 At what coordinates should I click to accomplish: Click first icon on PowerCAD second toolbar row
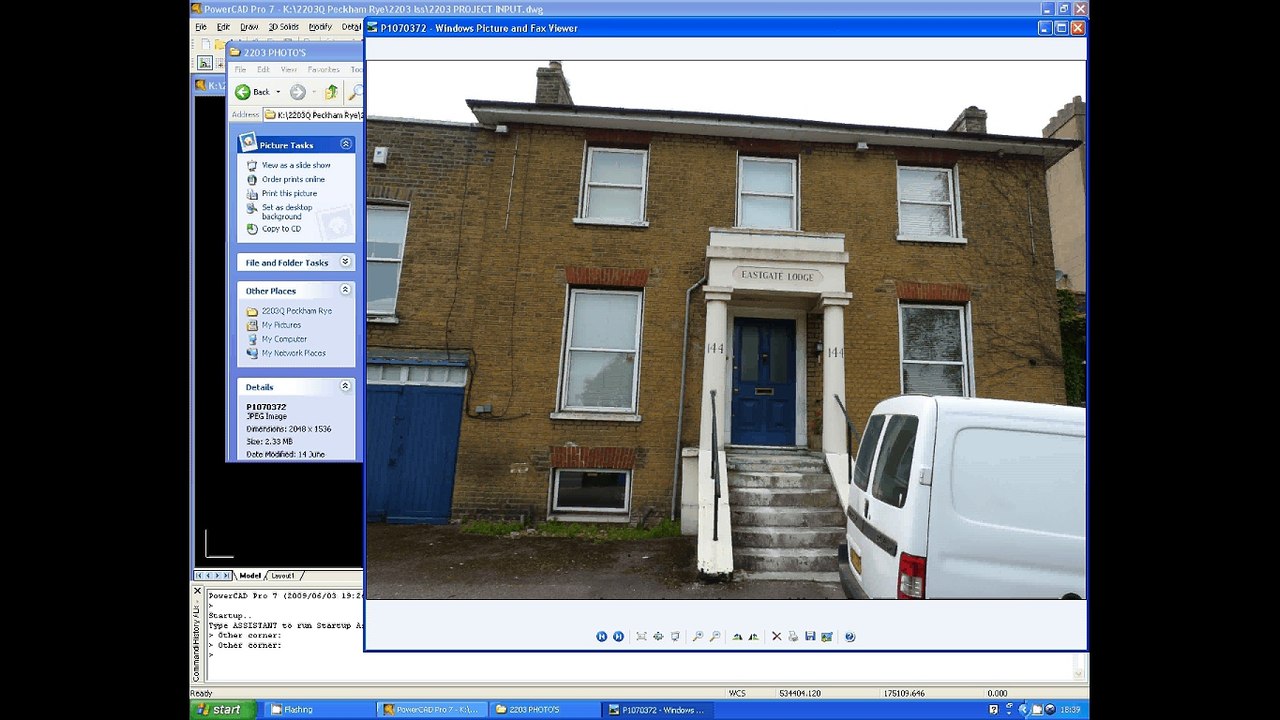205,62
